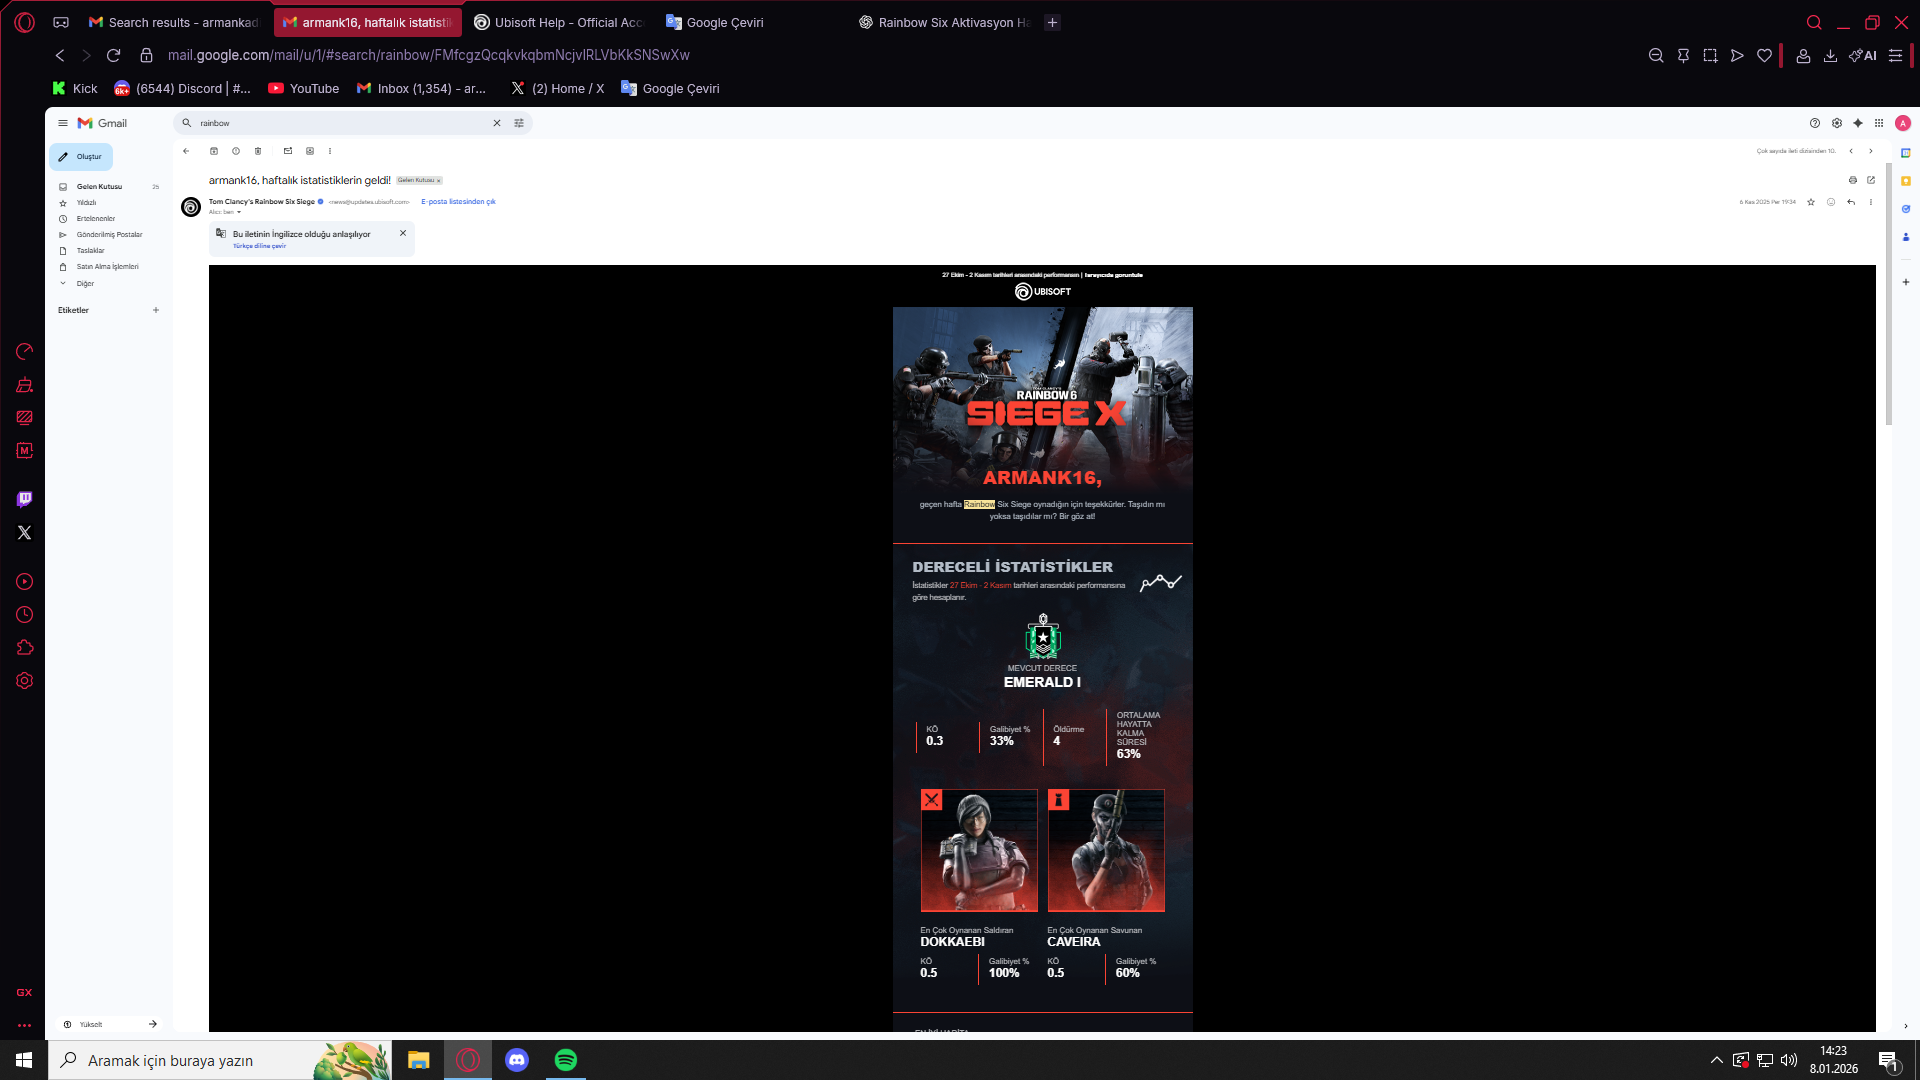Open Gmail settings gear

pos(1837,123)
